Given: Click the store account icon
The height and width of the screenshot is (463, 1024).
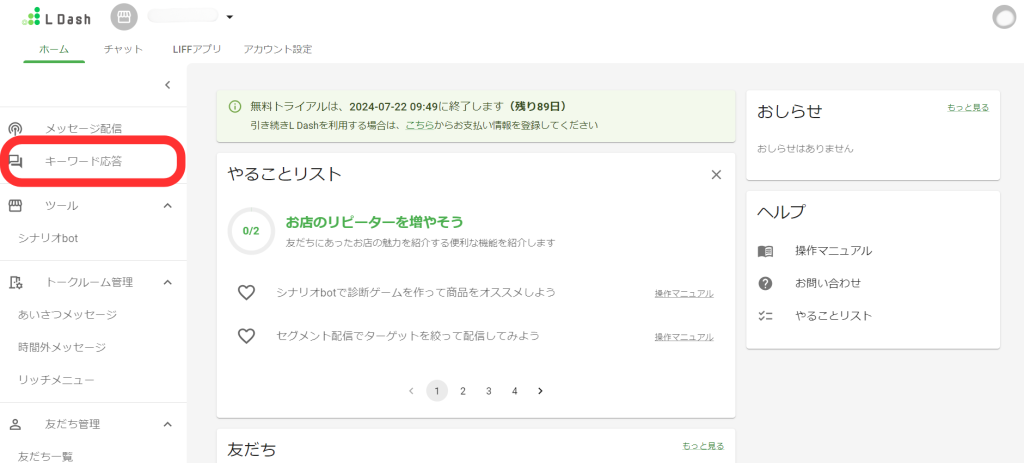Looking at the screenshot, I should 124,17.
